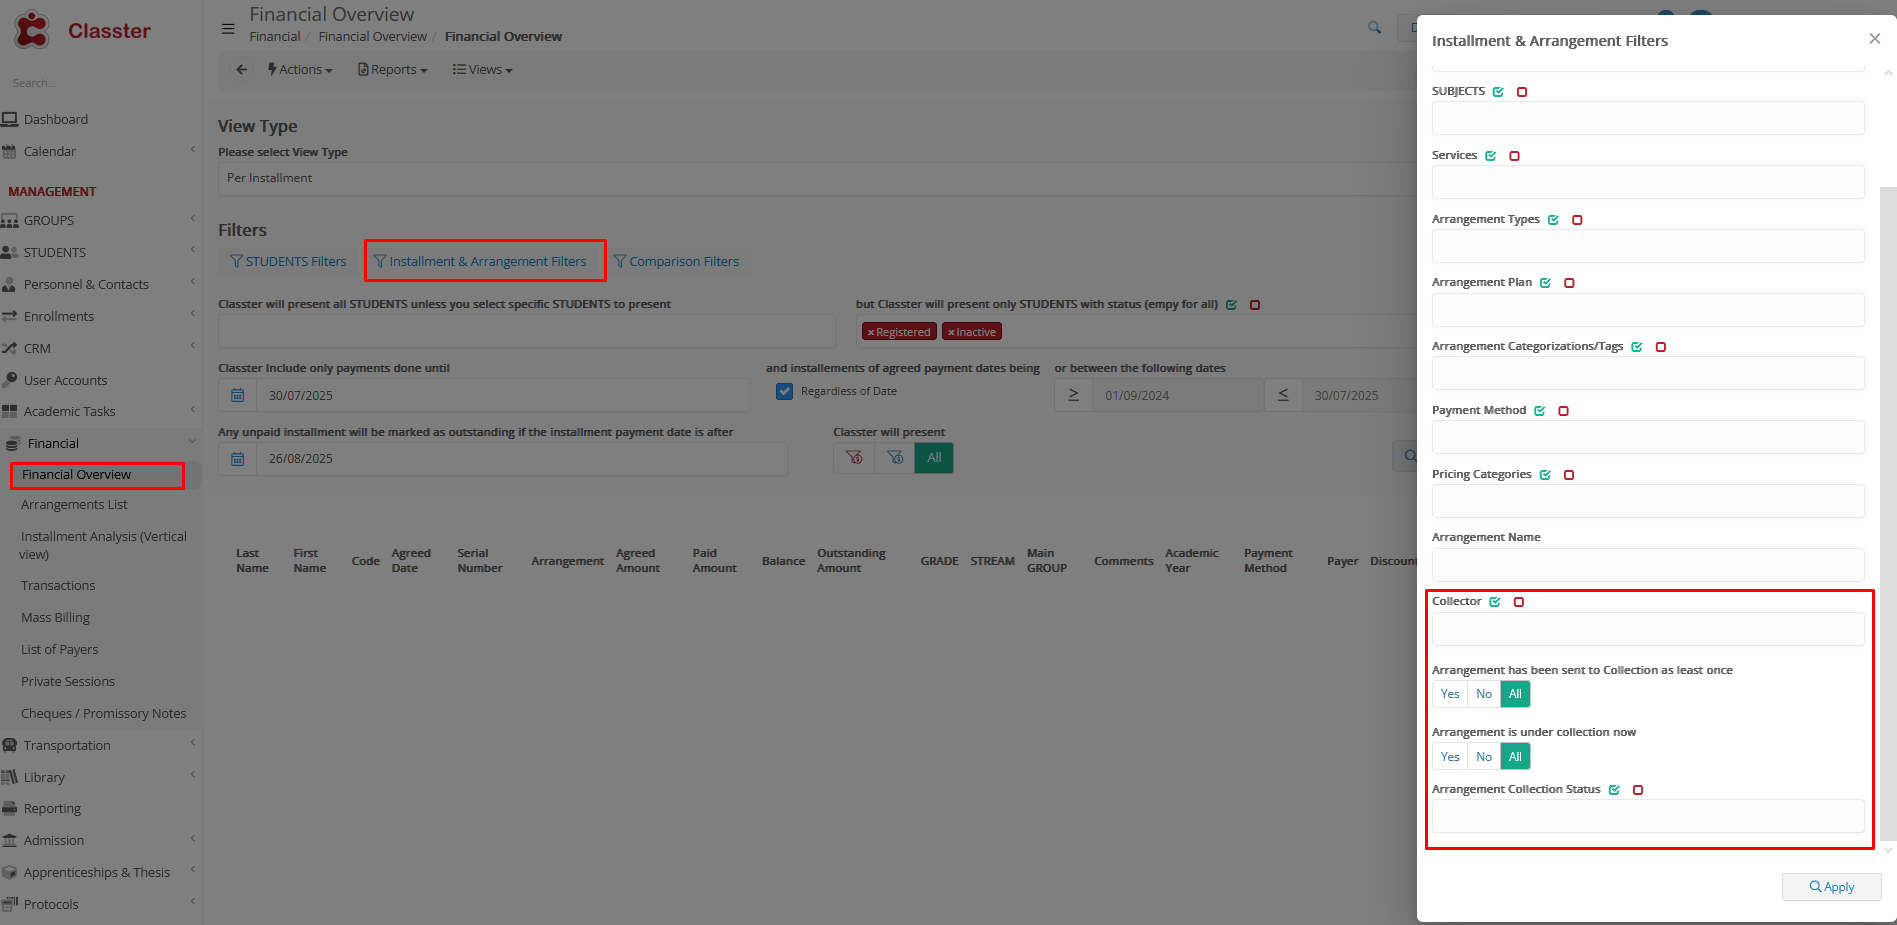Click the Apply button
The height and width of the screenshot is (925, 1897).
(1831, 887)
